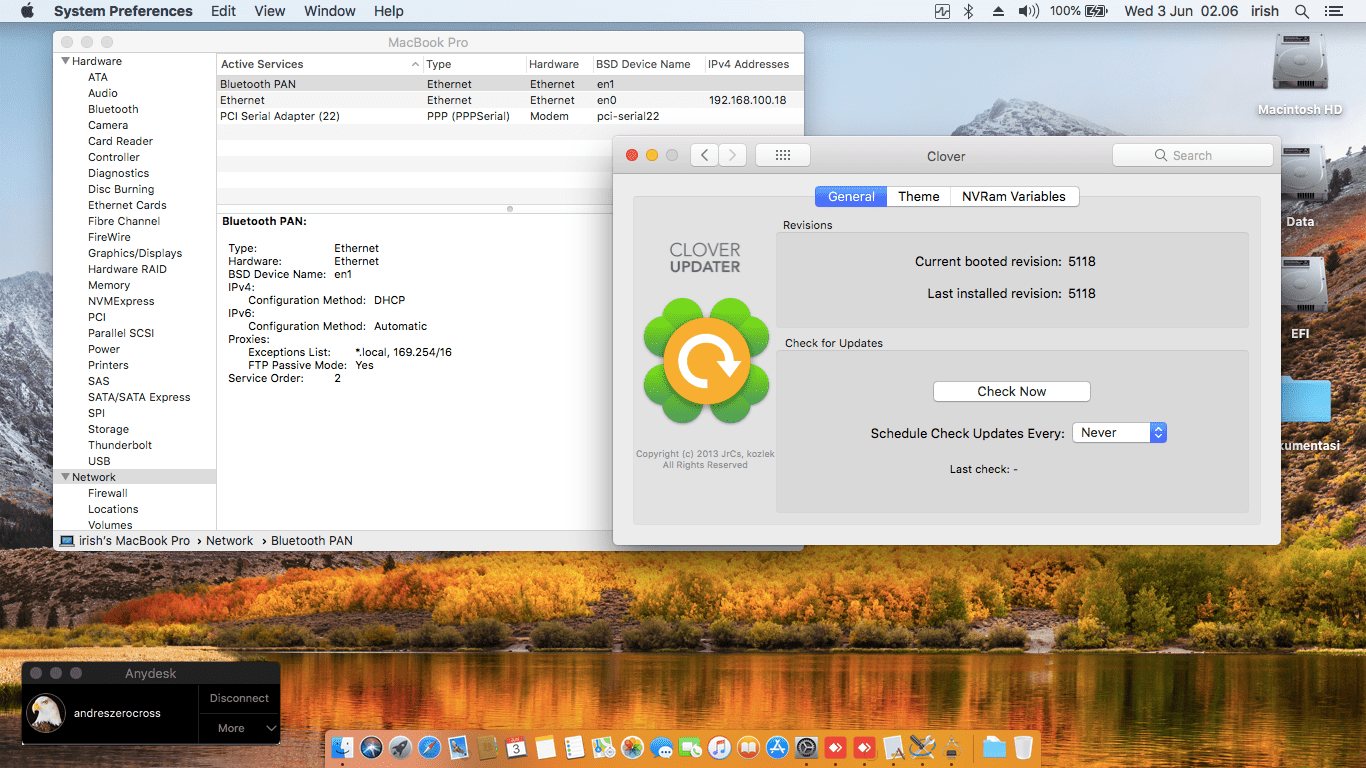Viewport: 1366px width, 768px height.
Task: Open the System Preferences app menu
Action: click(123, 11)
